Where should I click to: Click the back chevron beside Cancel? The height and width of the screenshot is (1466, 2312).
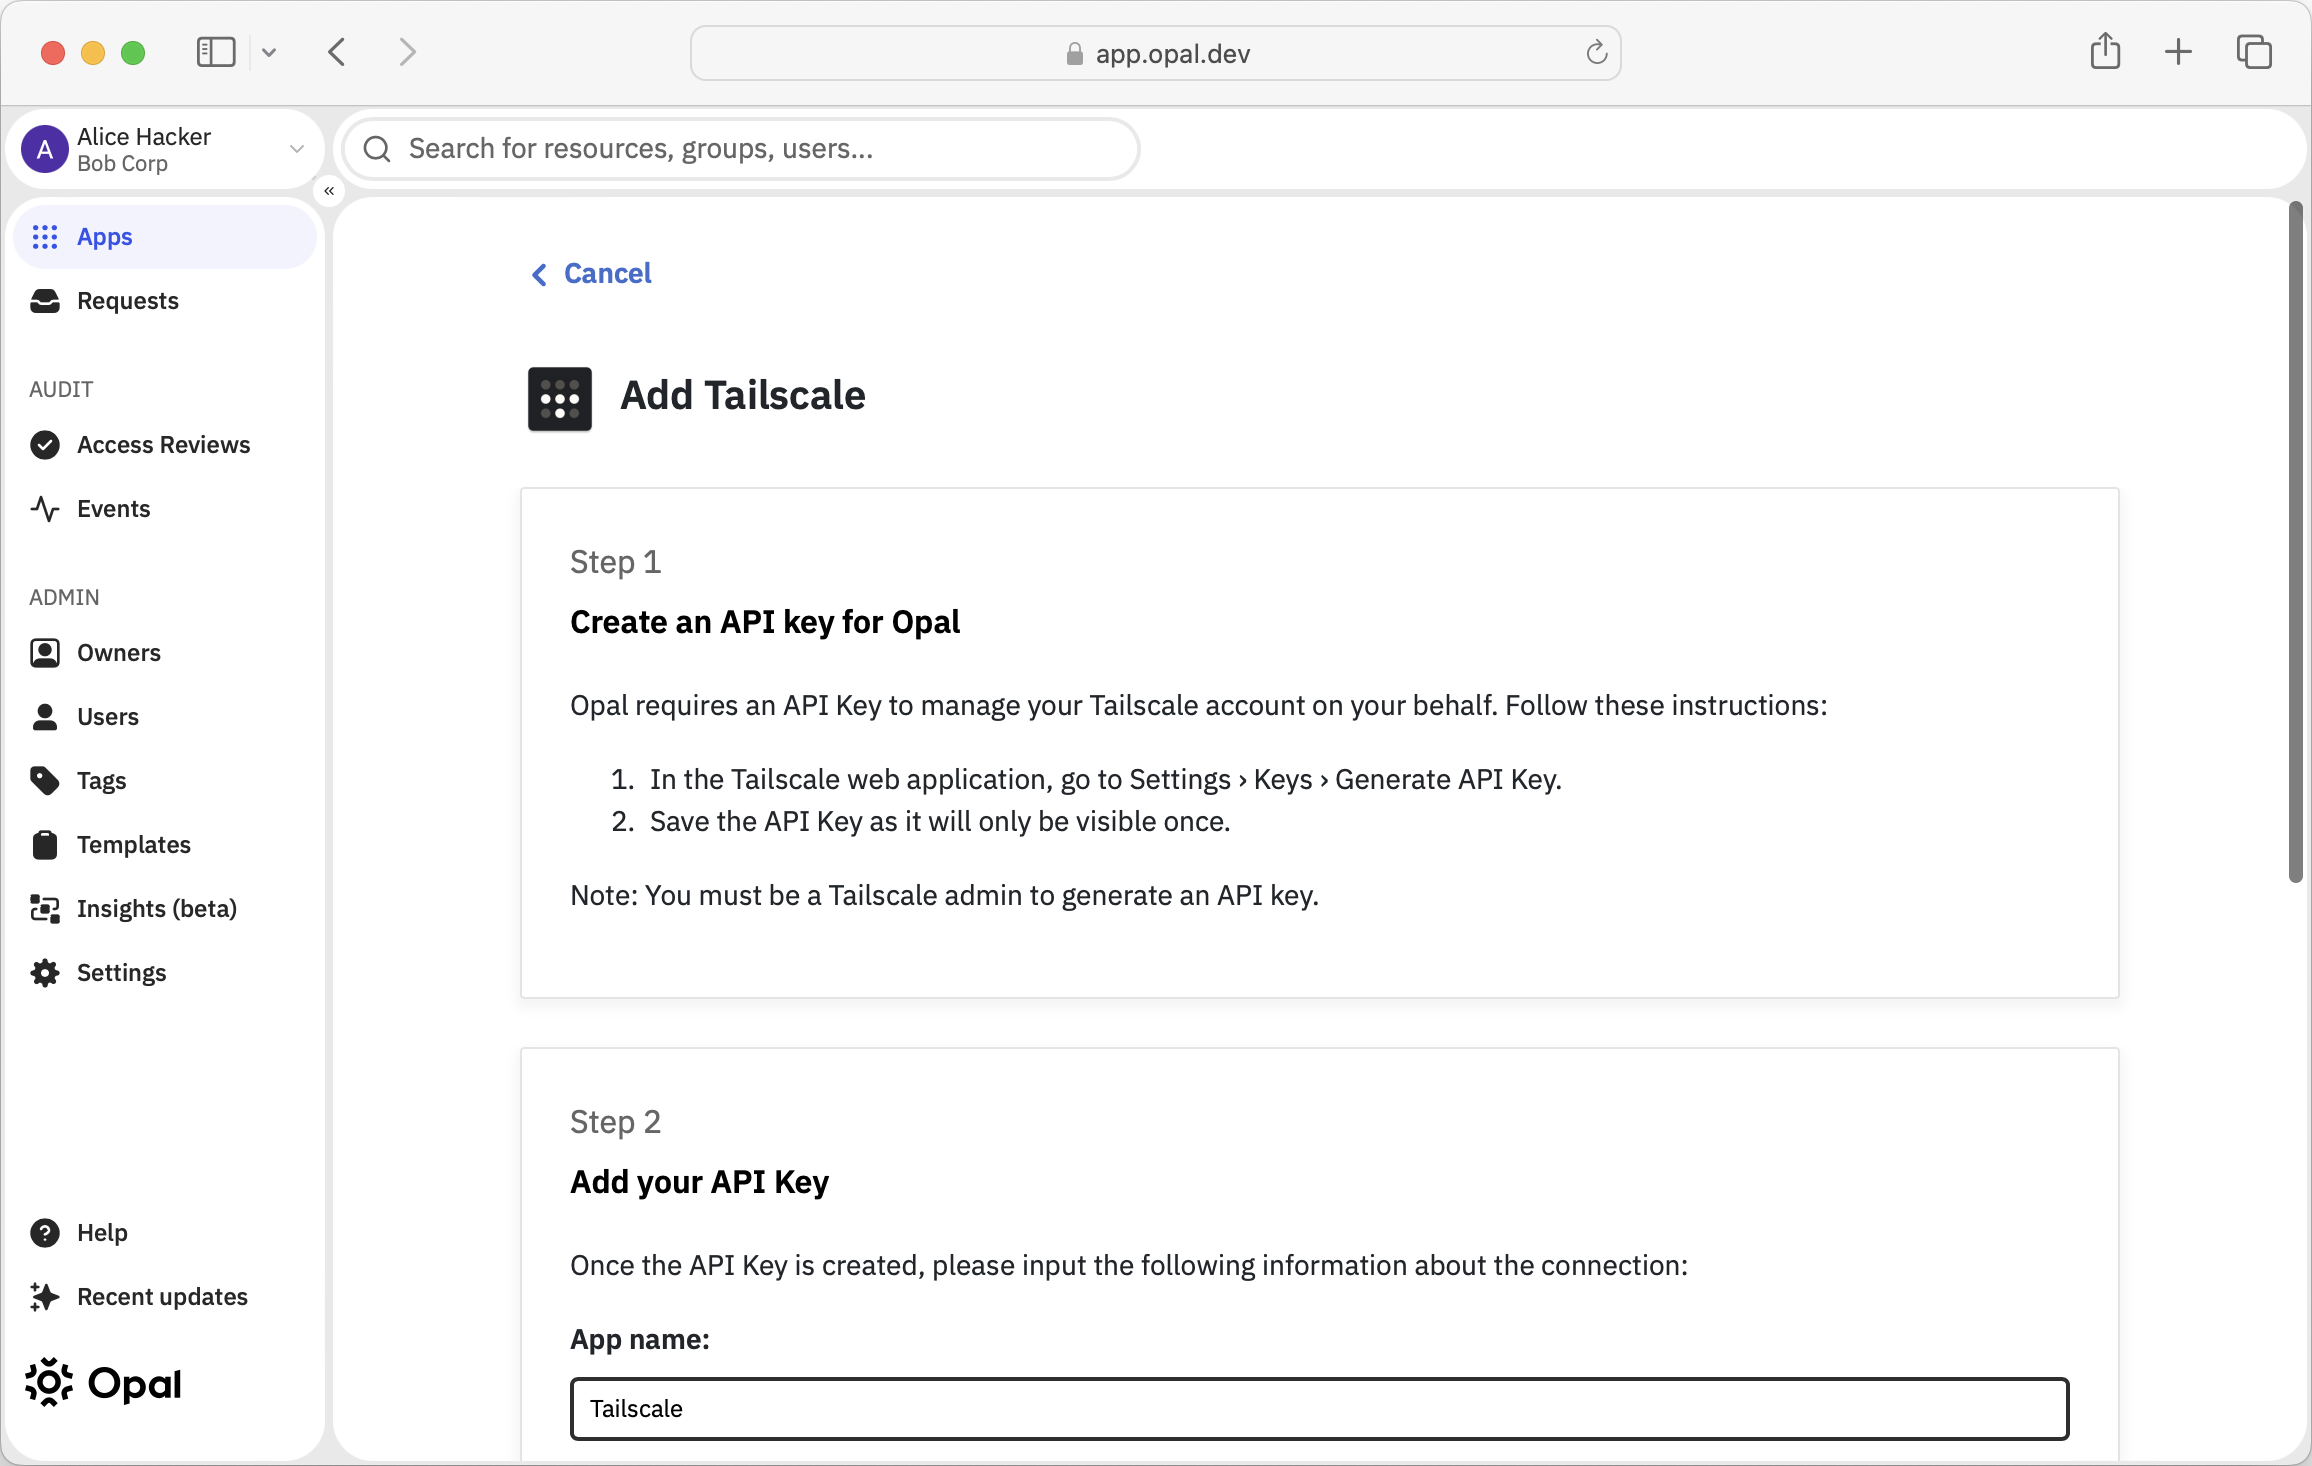pyautogui.click(x=539, y=274)
